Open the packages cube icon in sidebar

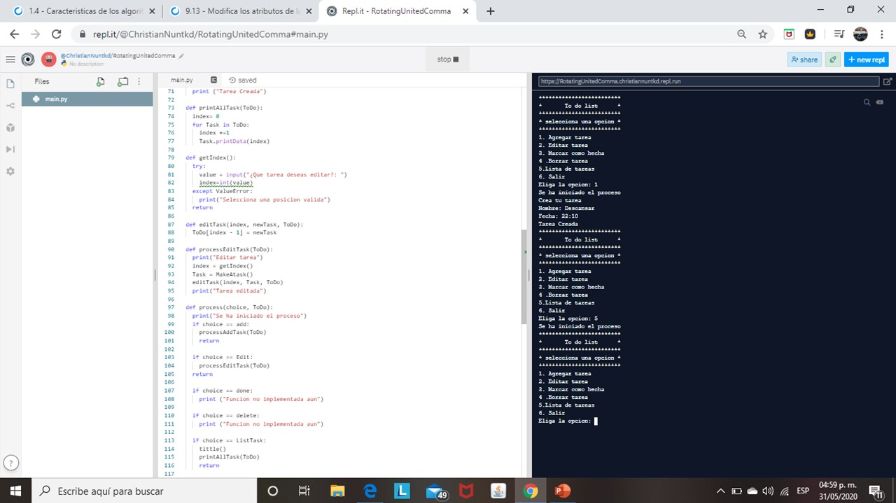[x=11, y=127]
